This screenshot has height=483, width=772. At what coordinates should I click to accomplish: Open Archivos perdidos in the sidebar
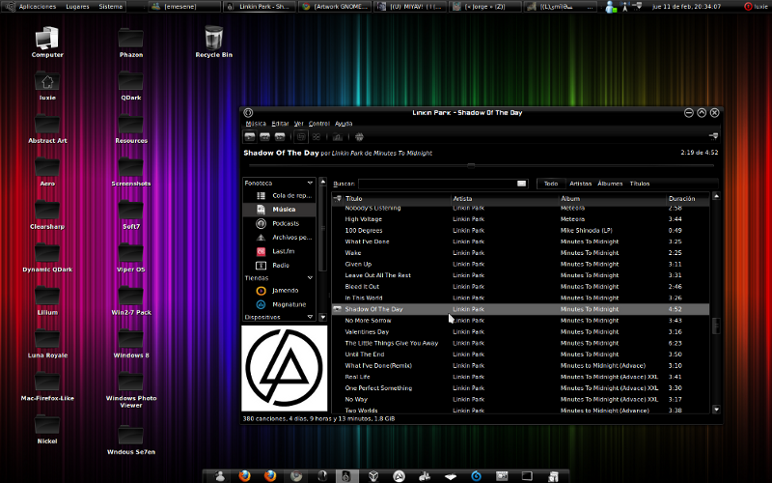coord(279,237)
